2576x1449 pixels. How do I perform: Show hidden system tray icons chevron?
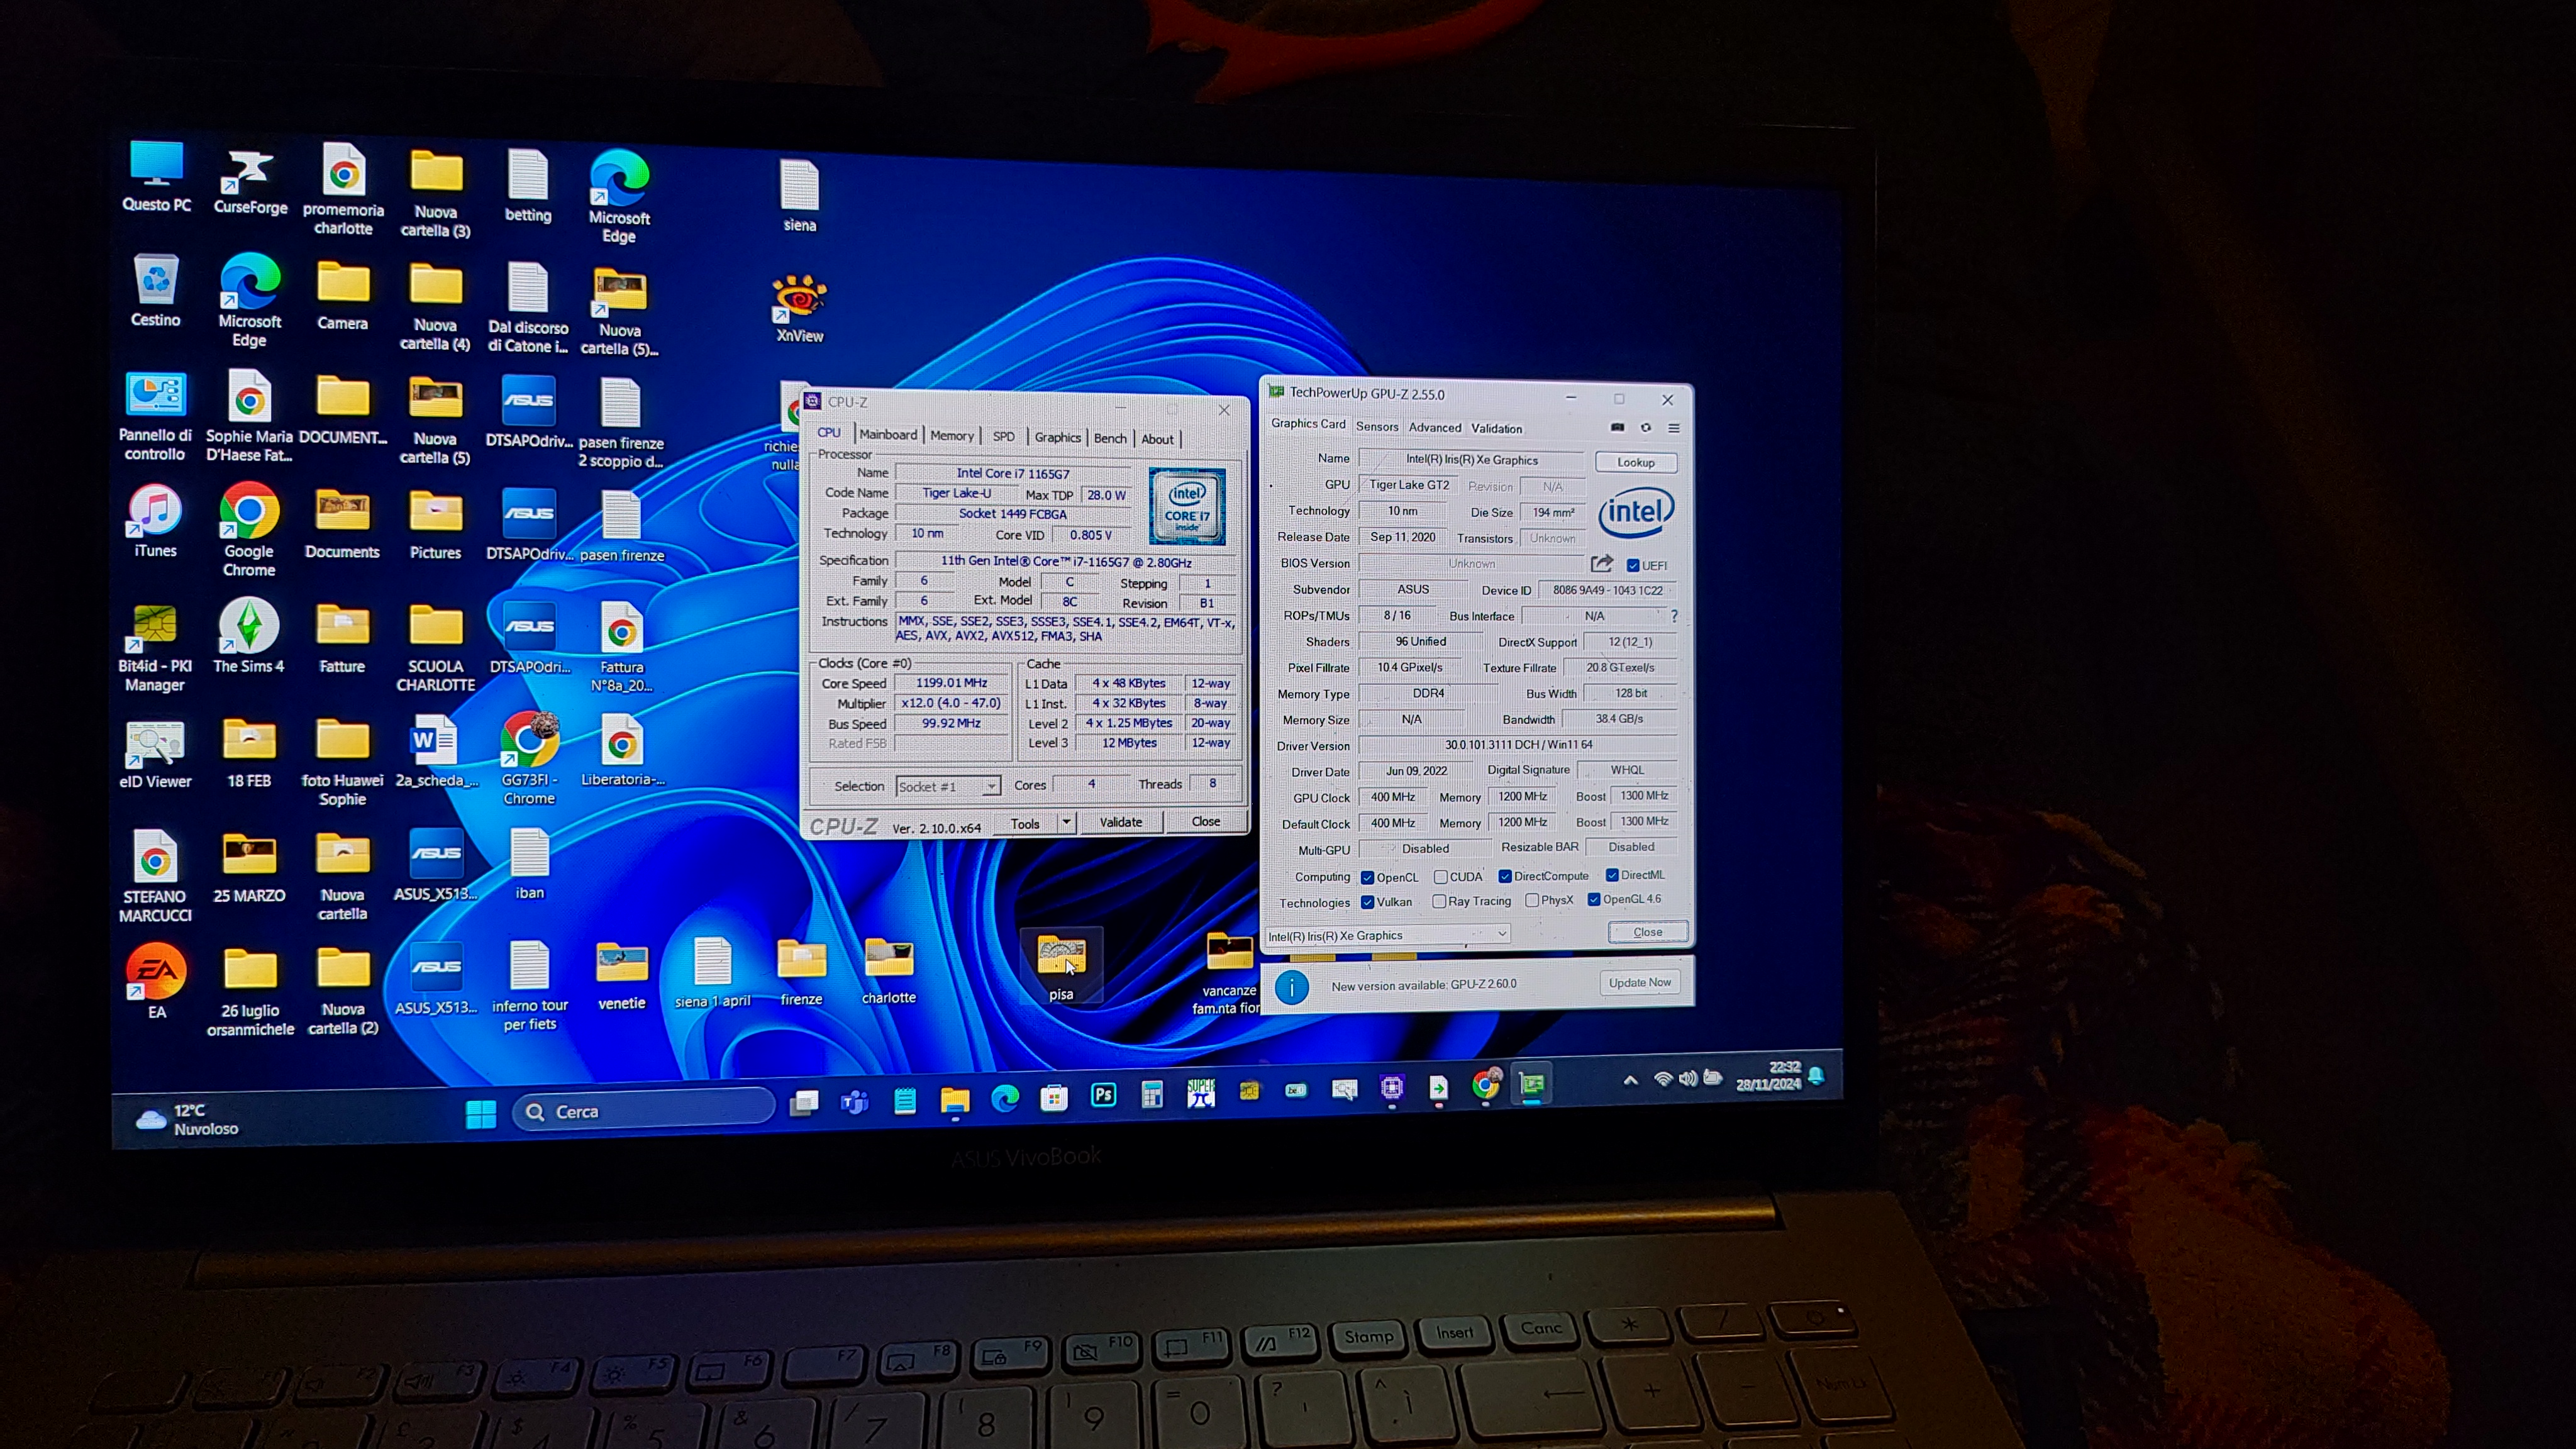tap(1630, 1080)
